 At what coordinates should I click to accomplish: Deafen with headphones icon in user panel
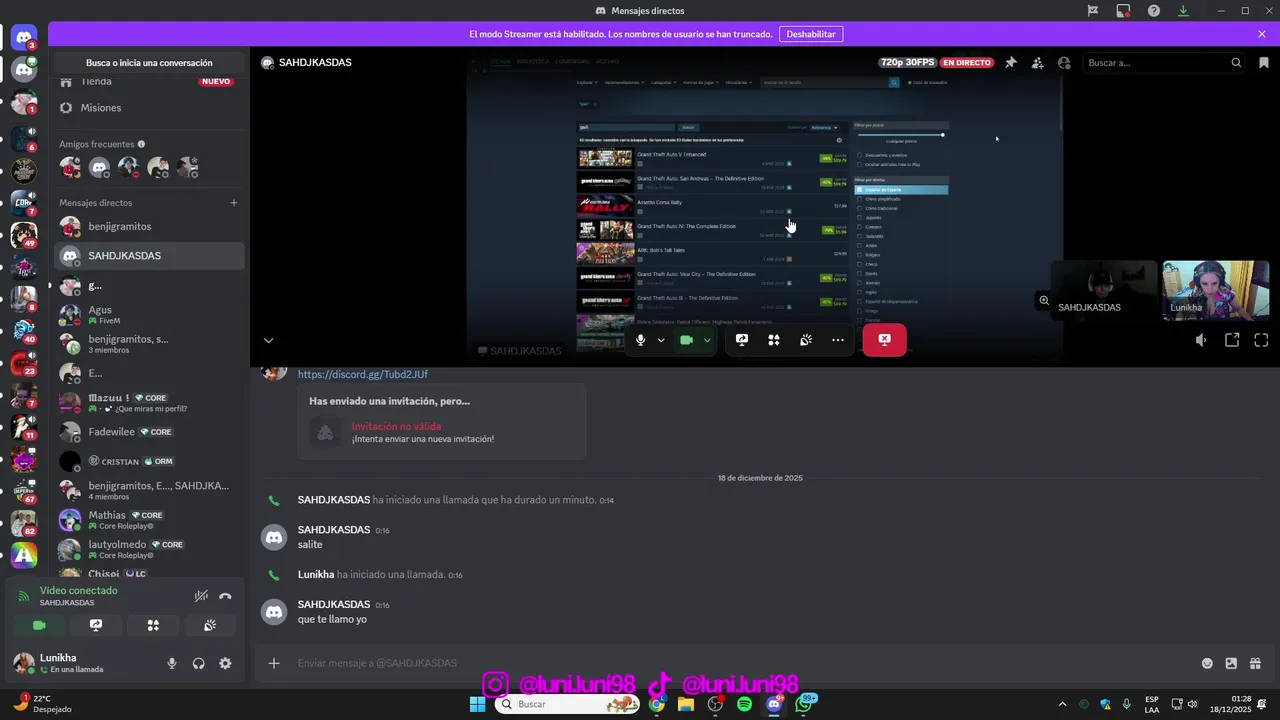199,663
